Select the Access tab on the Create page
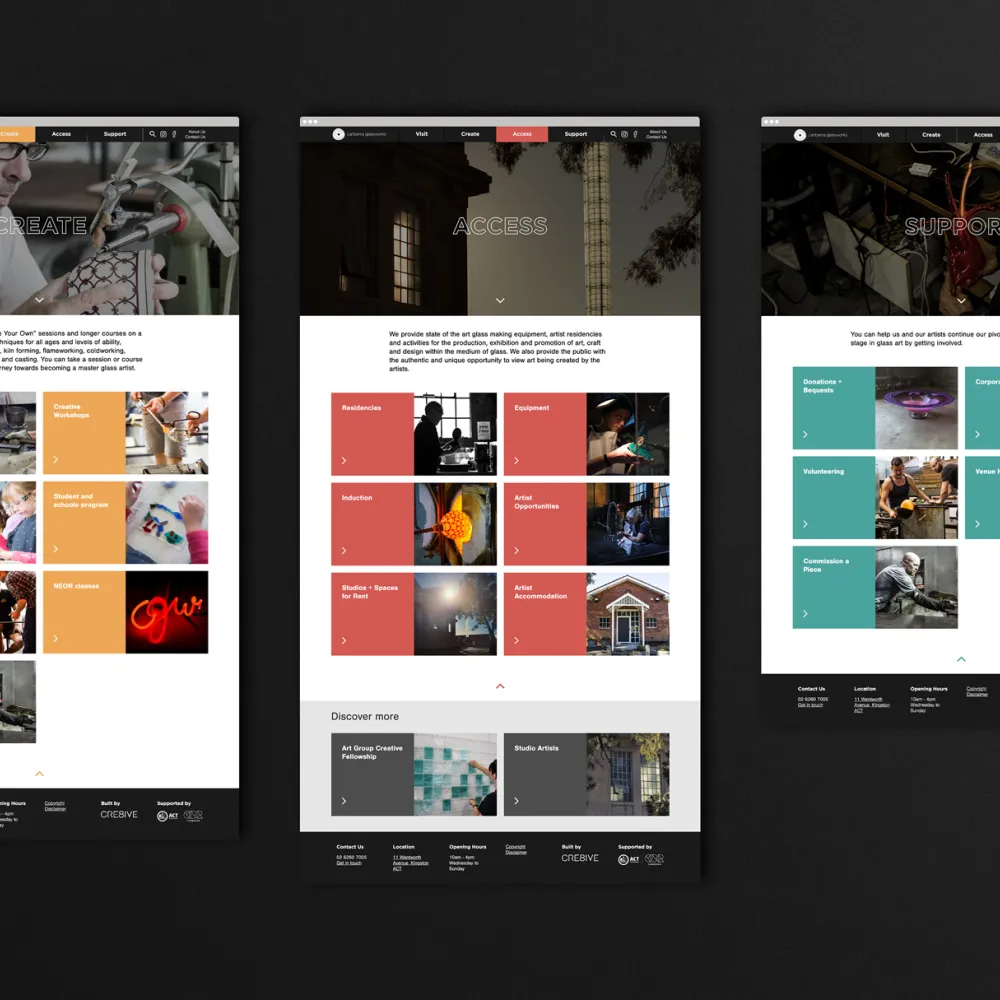 (61, 134)
